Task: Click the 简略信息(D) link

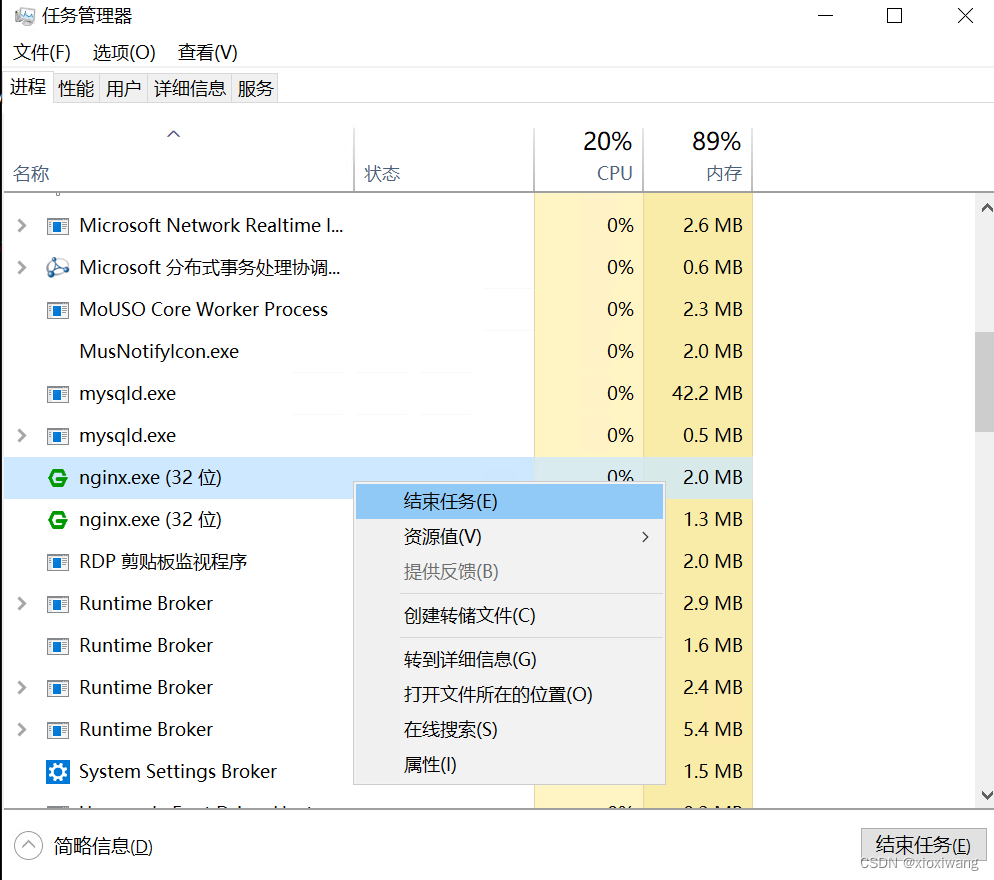Action: pos(103,846)
